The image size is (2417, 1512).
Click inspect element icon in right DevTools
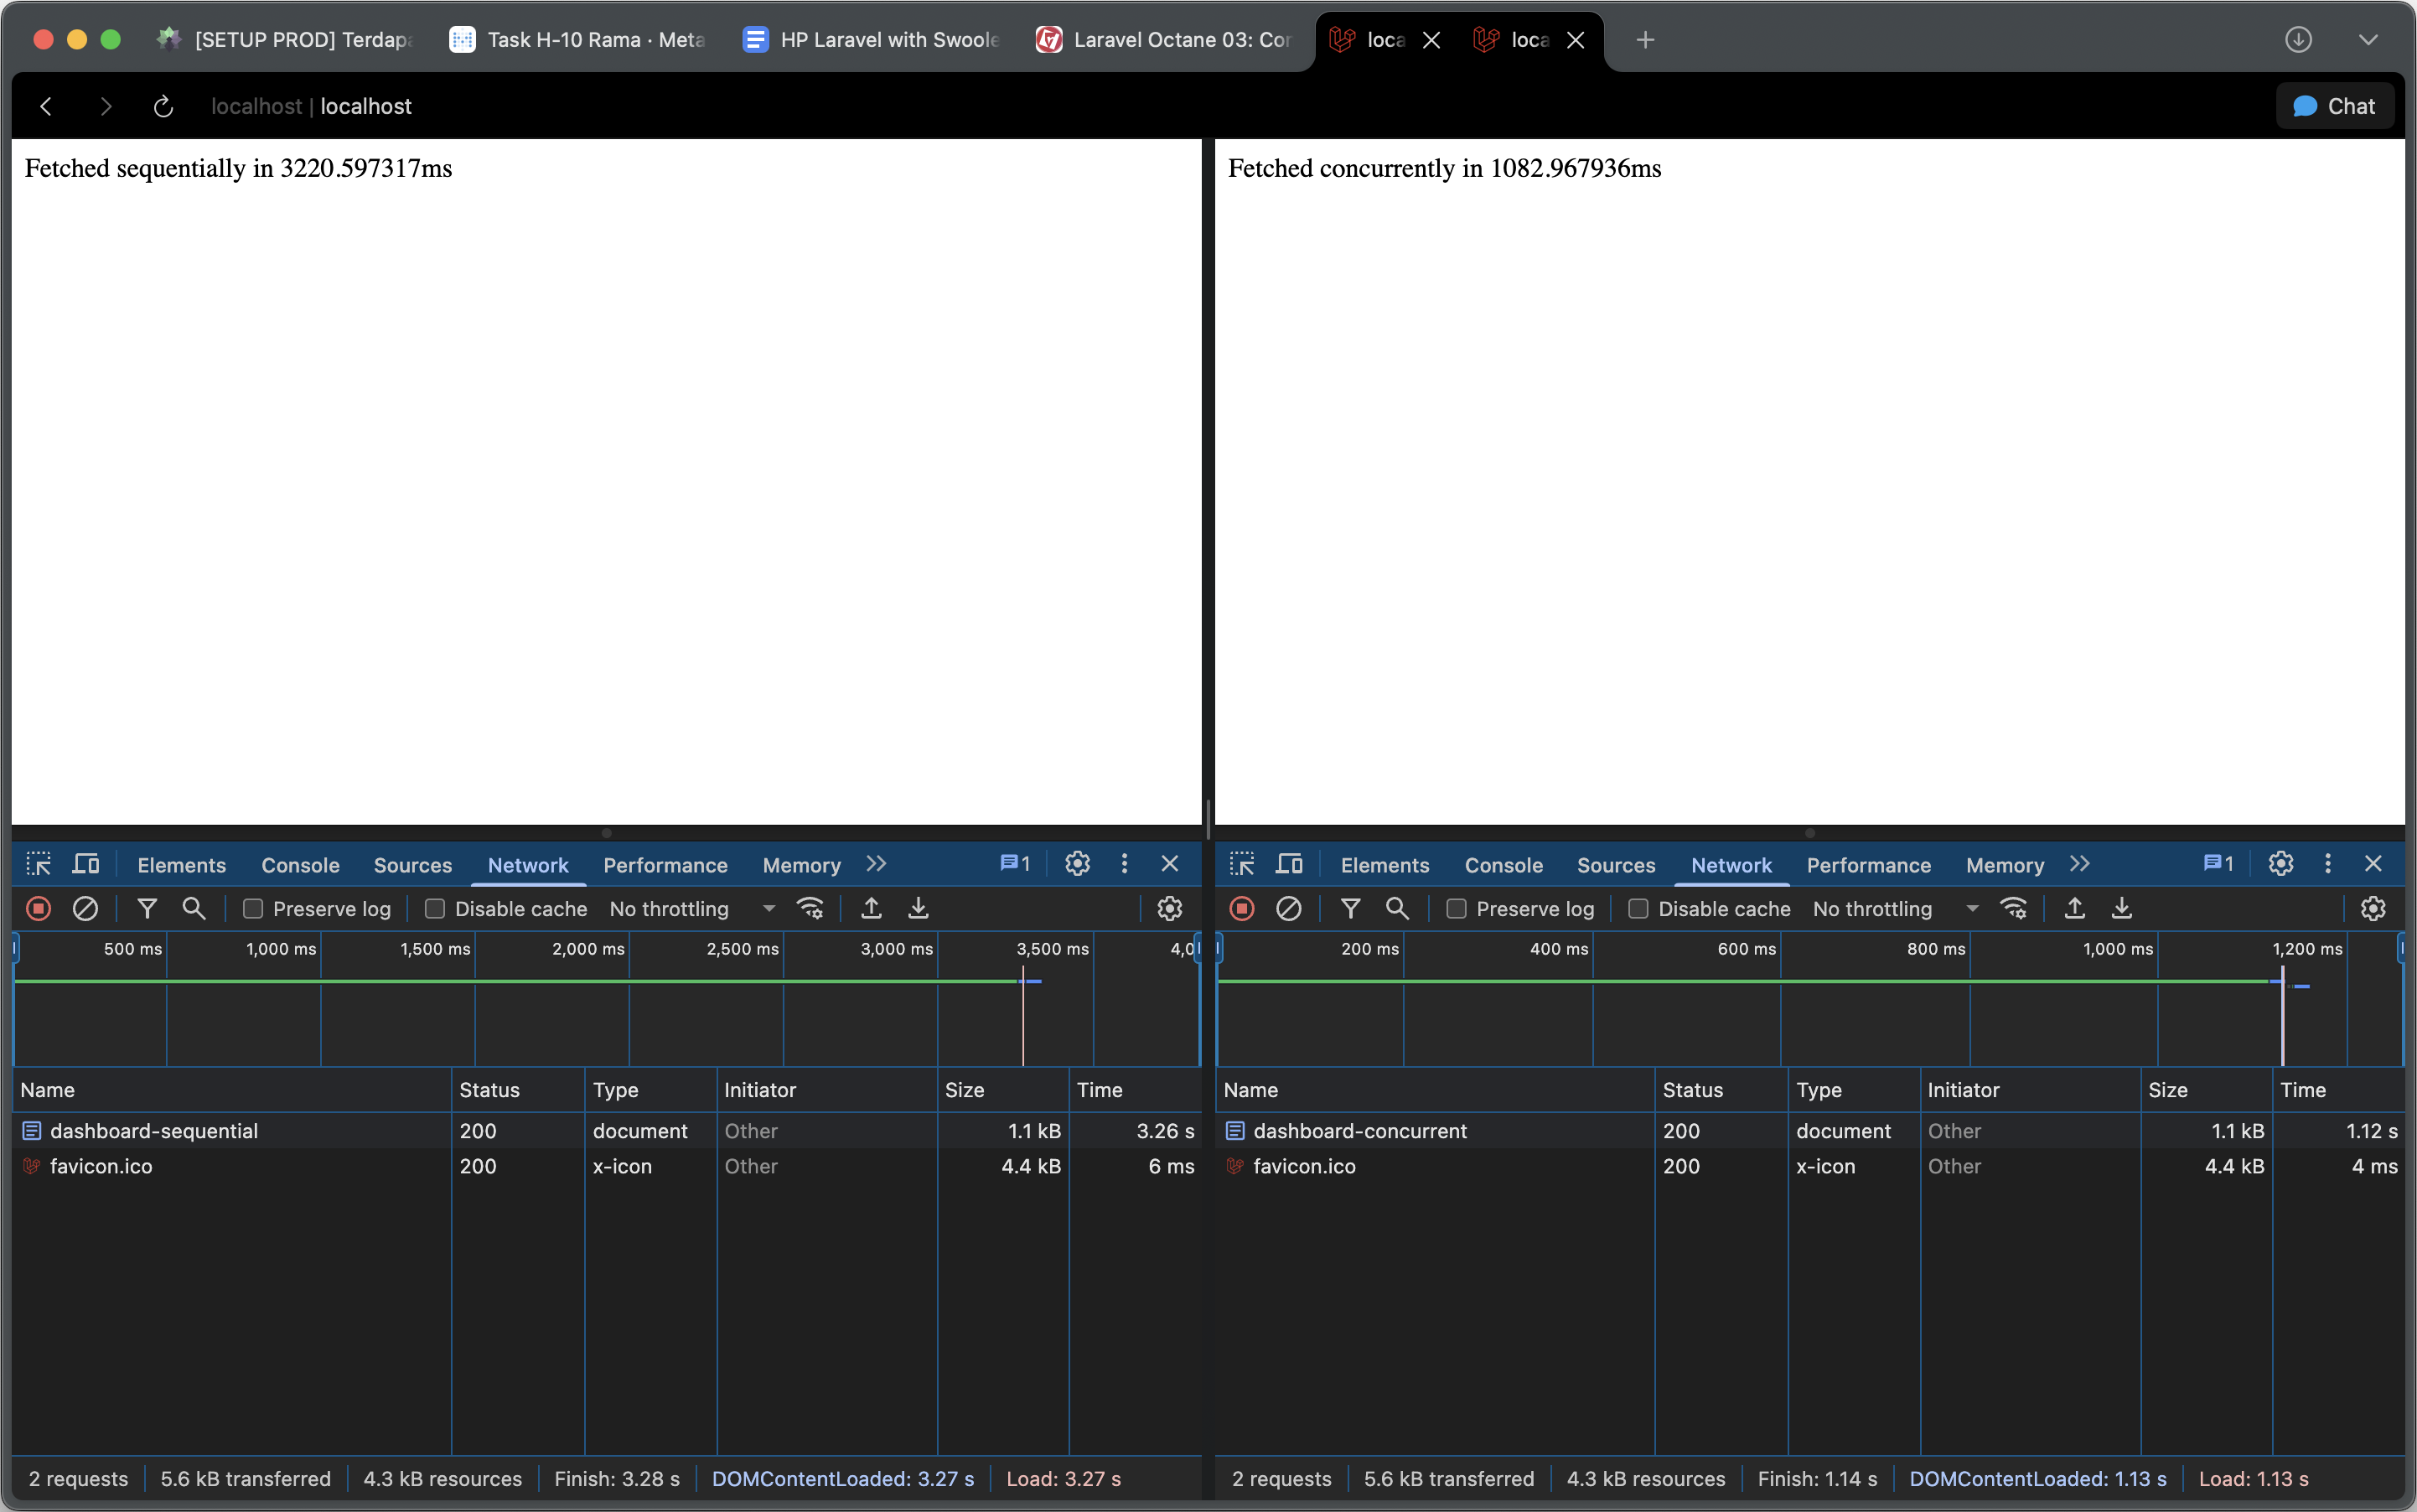1242,865
